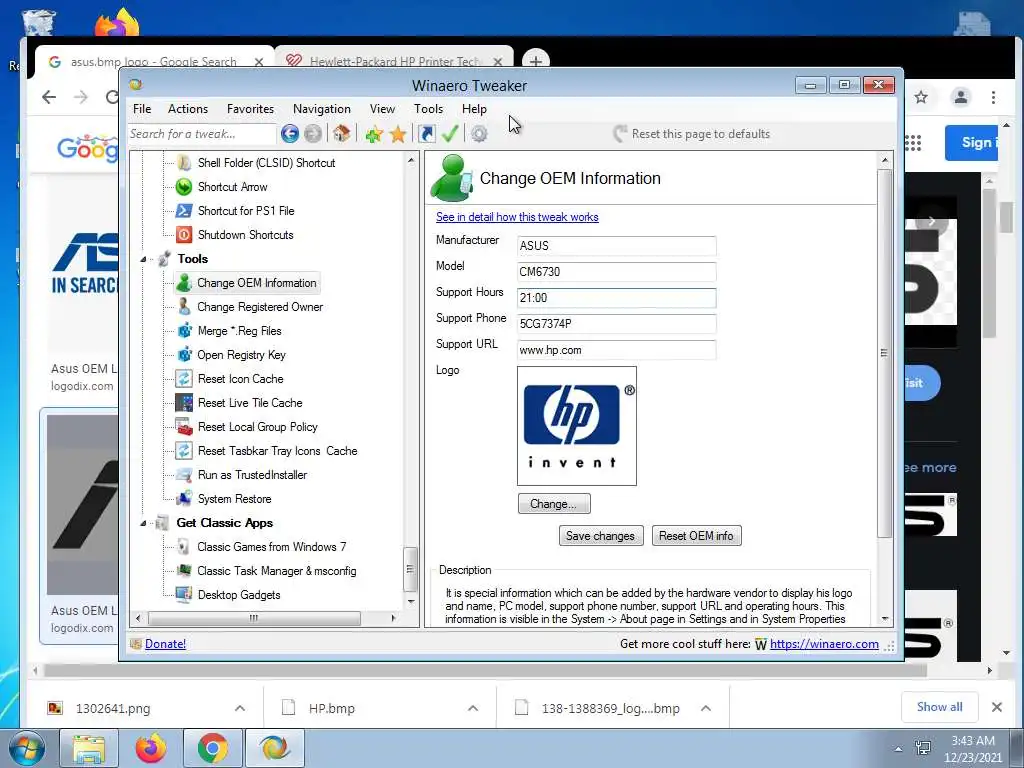Click Save changes button
This screenshot has height=768, width=1024.
601,536
